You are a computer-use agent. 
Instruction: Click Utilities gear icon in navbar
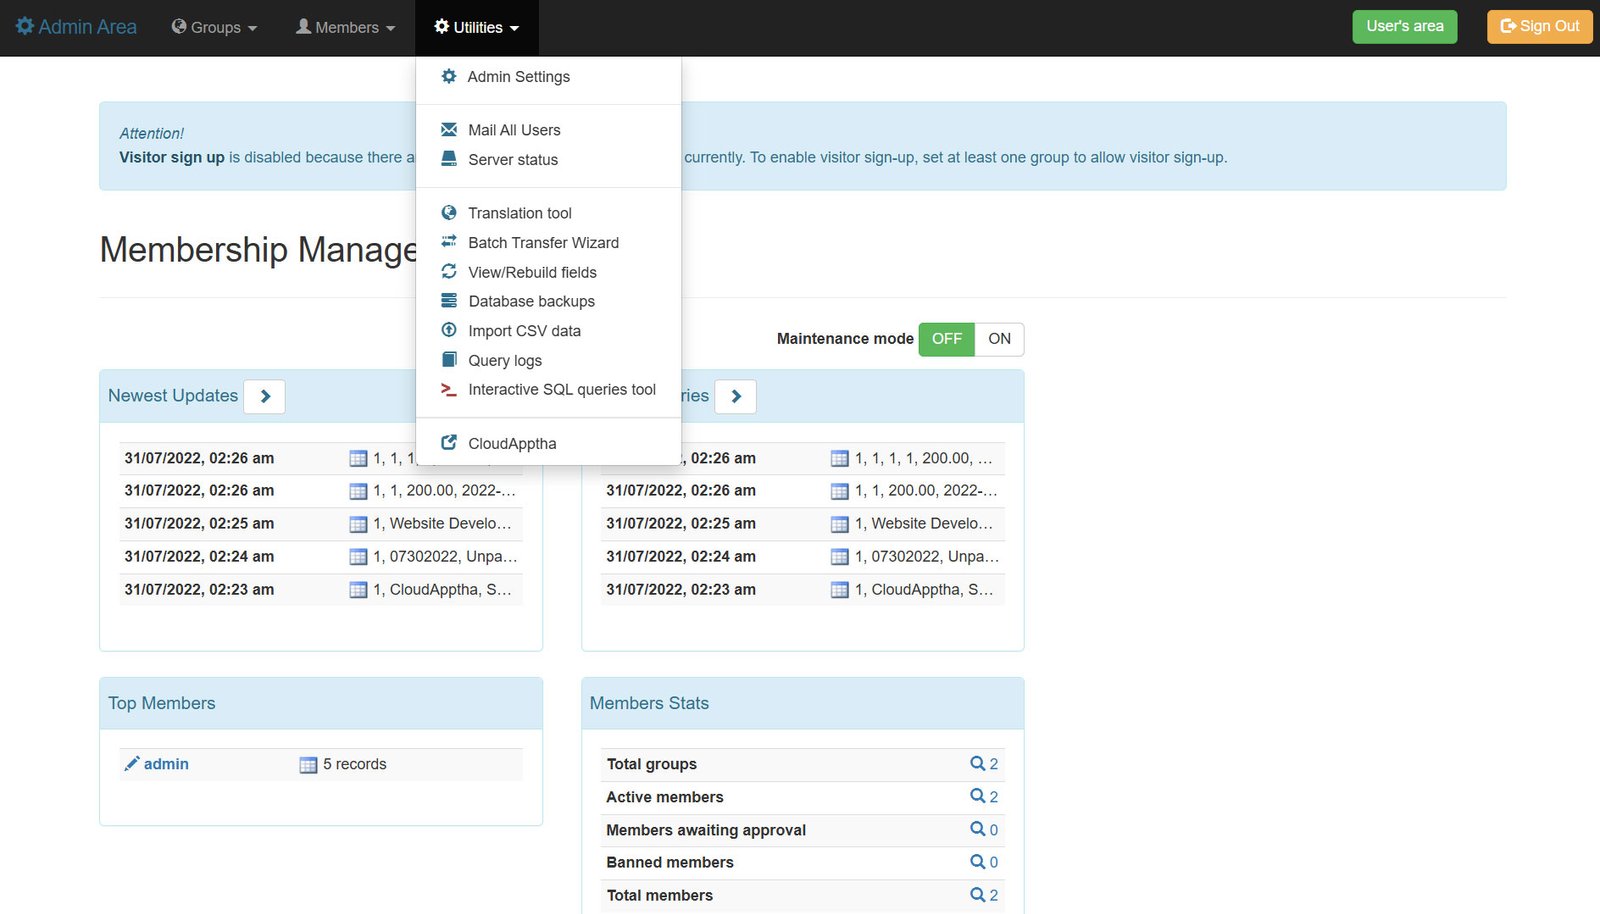tap(441, 26)
